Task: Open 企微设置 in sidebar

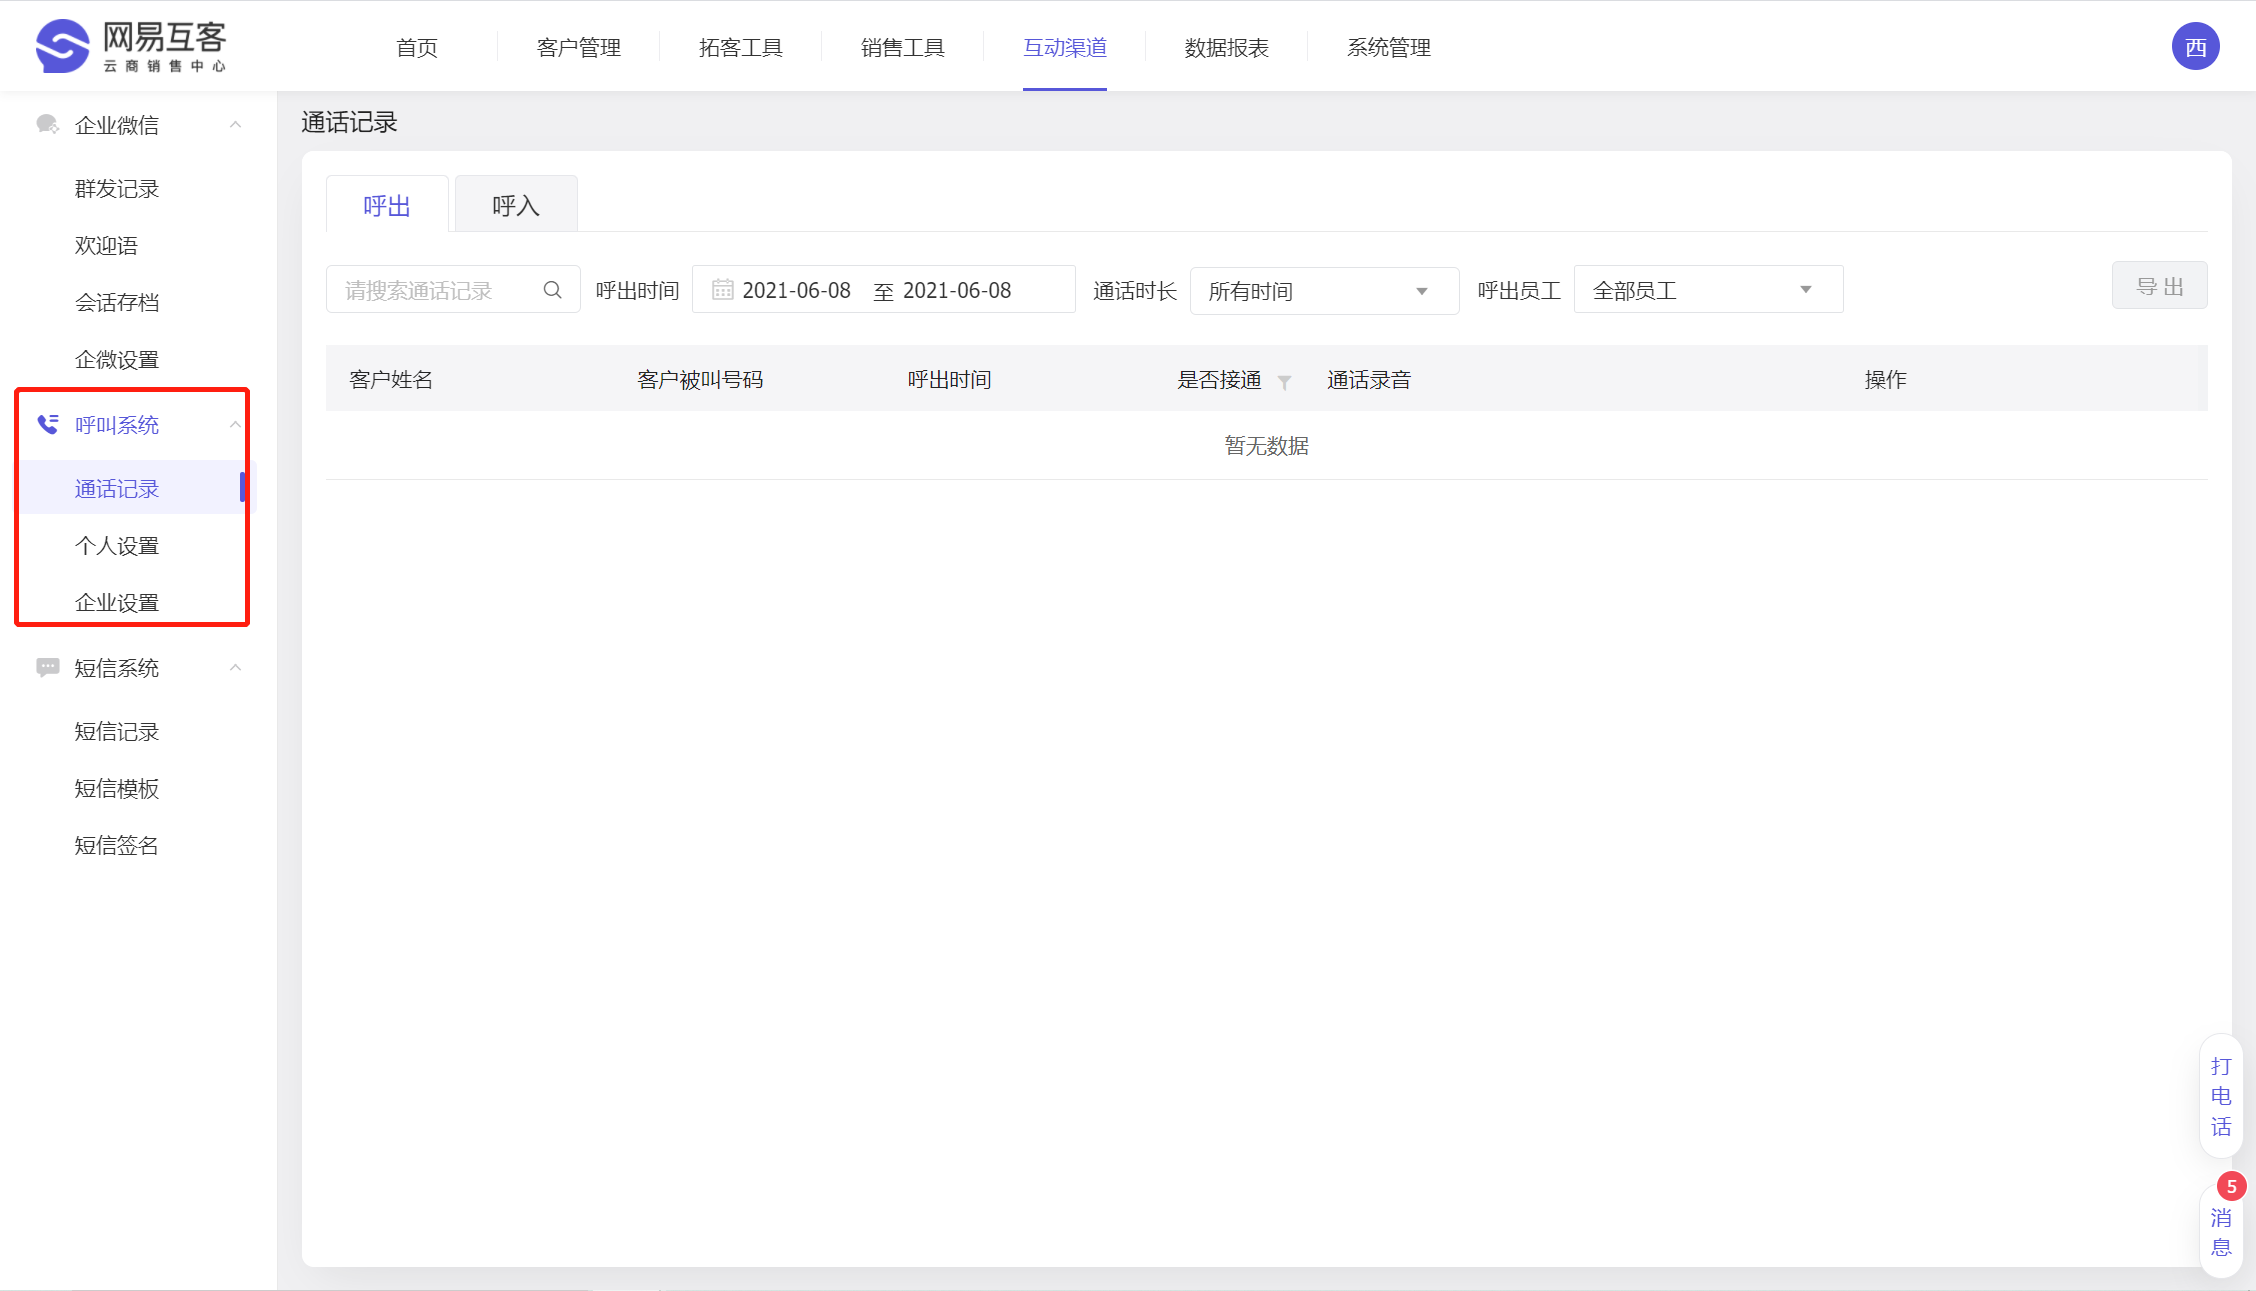Action: click(117, 359)
